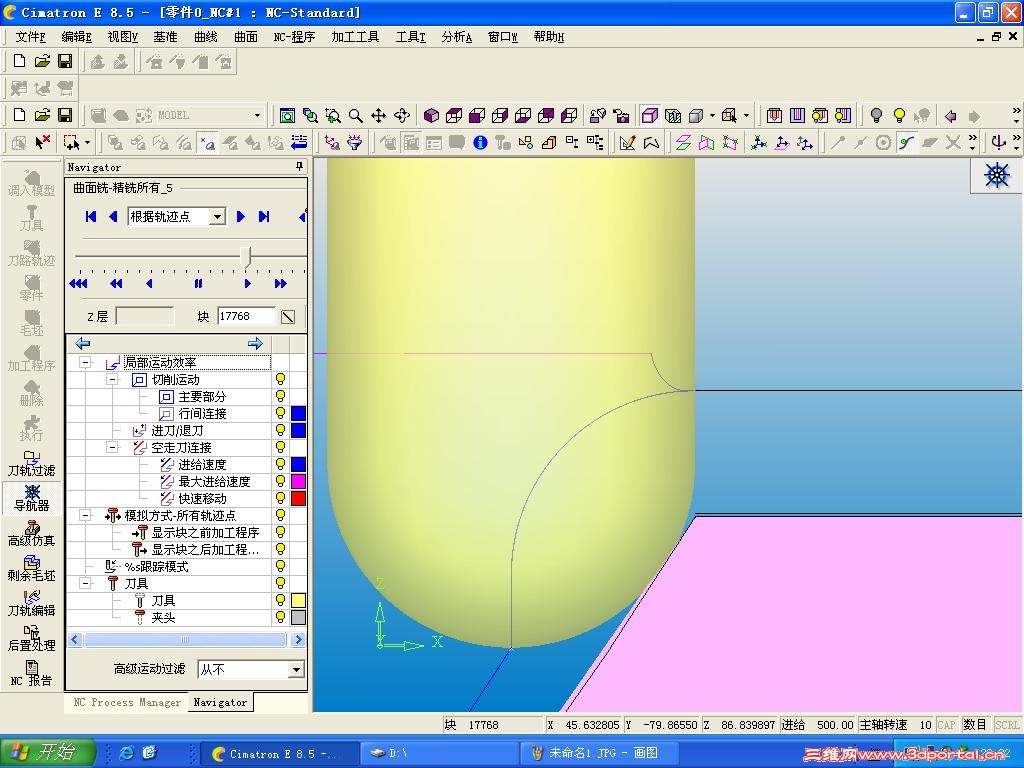Toggle light bulb for 夹头
This screenshot has width=1024, height=768.
point(280,617)
